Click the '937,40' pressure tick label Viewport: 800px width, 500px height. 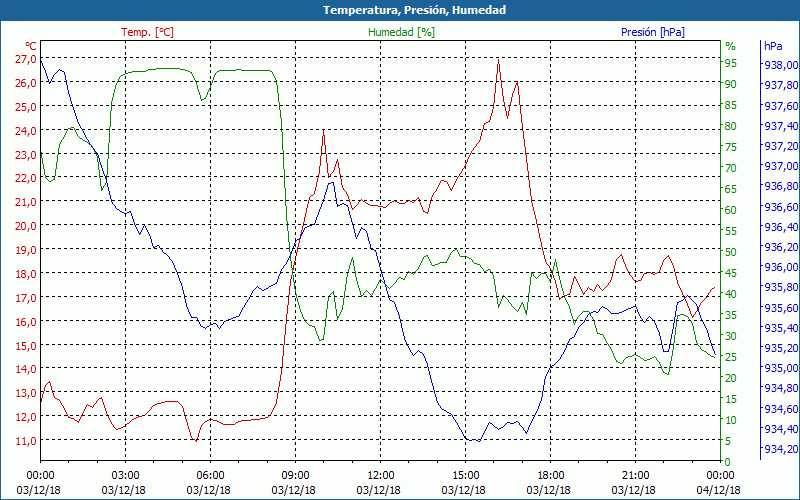point(779,126)
